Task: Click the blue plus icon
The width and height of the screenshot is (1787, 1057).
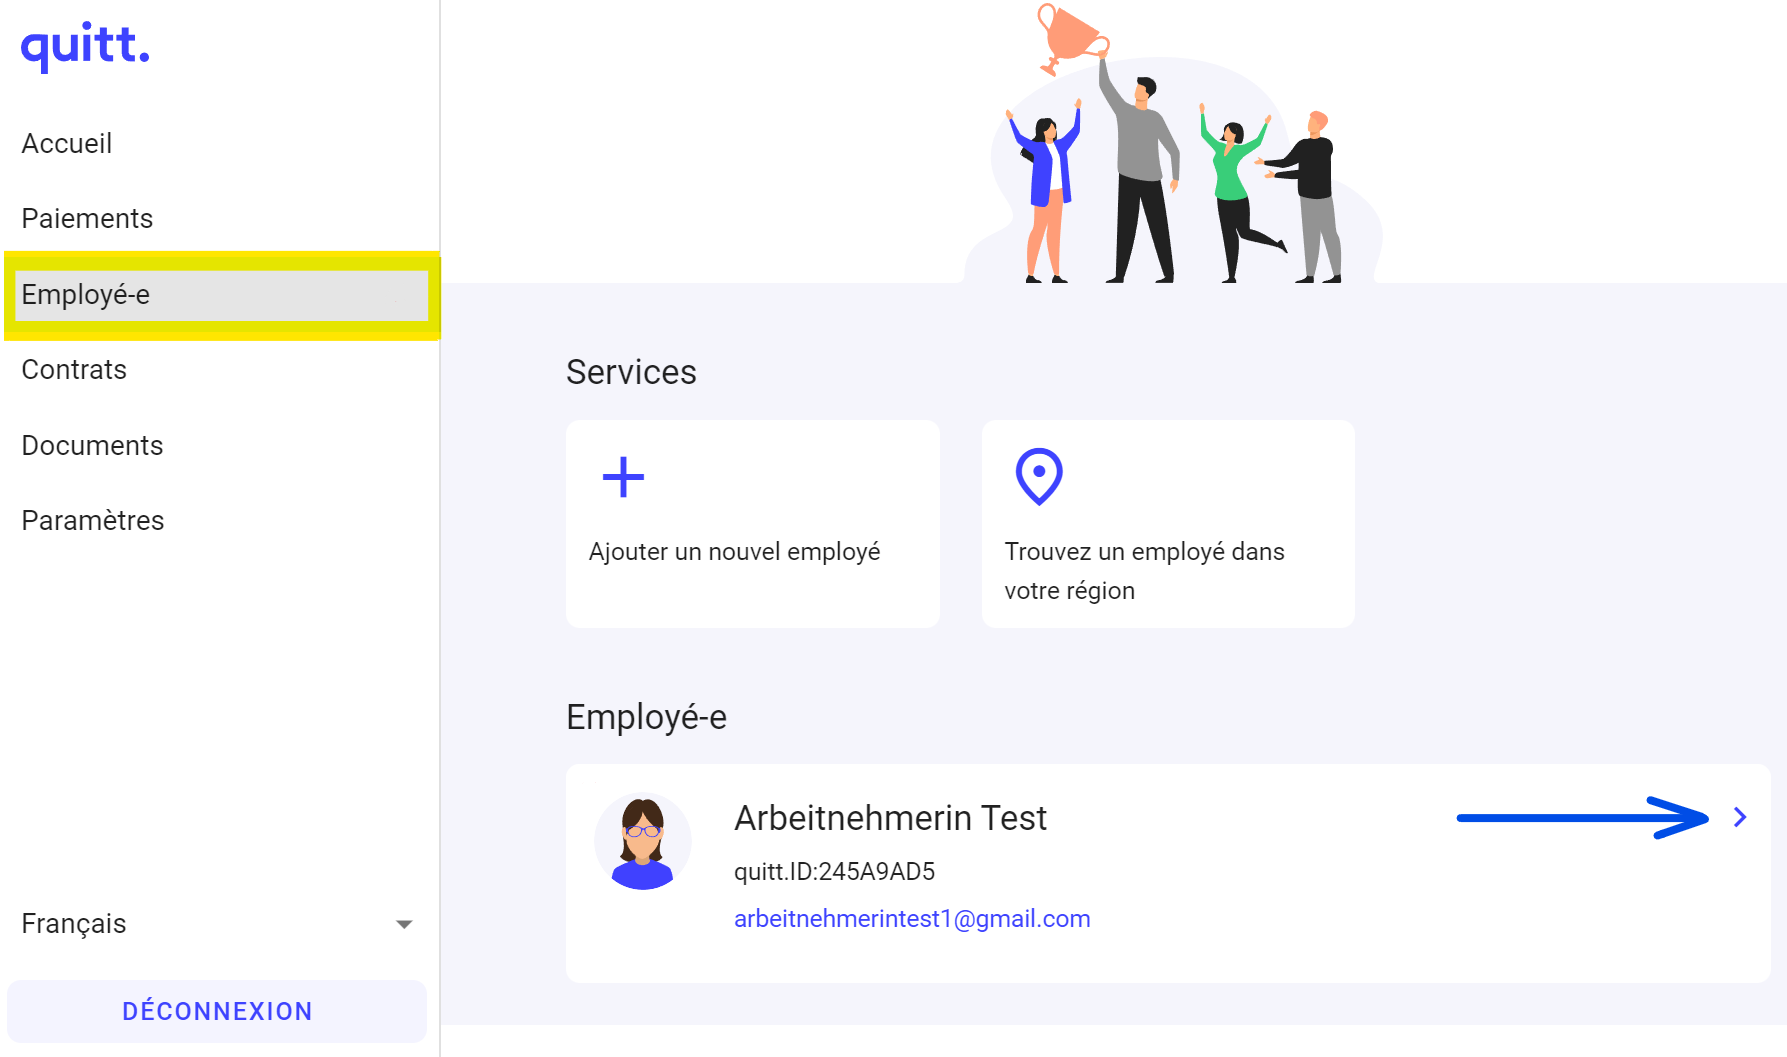Action: point(623,477)
